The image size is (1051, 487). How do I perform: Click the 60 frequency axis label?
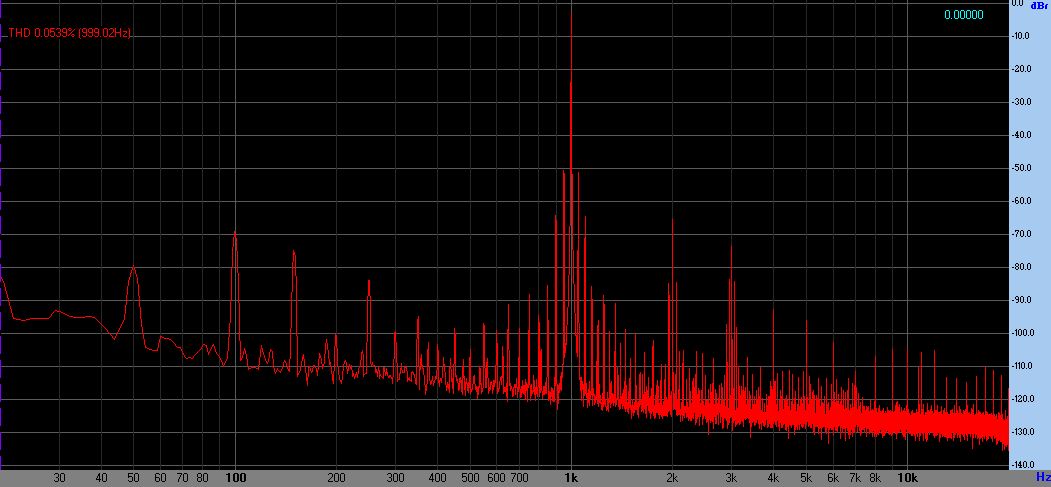(160, 478)
